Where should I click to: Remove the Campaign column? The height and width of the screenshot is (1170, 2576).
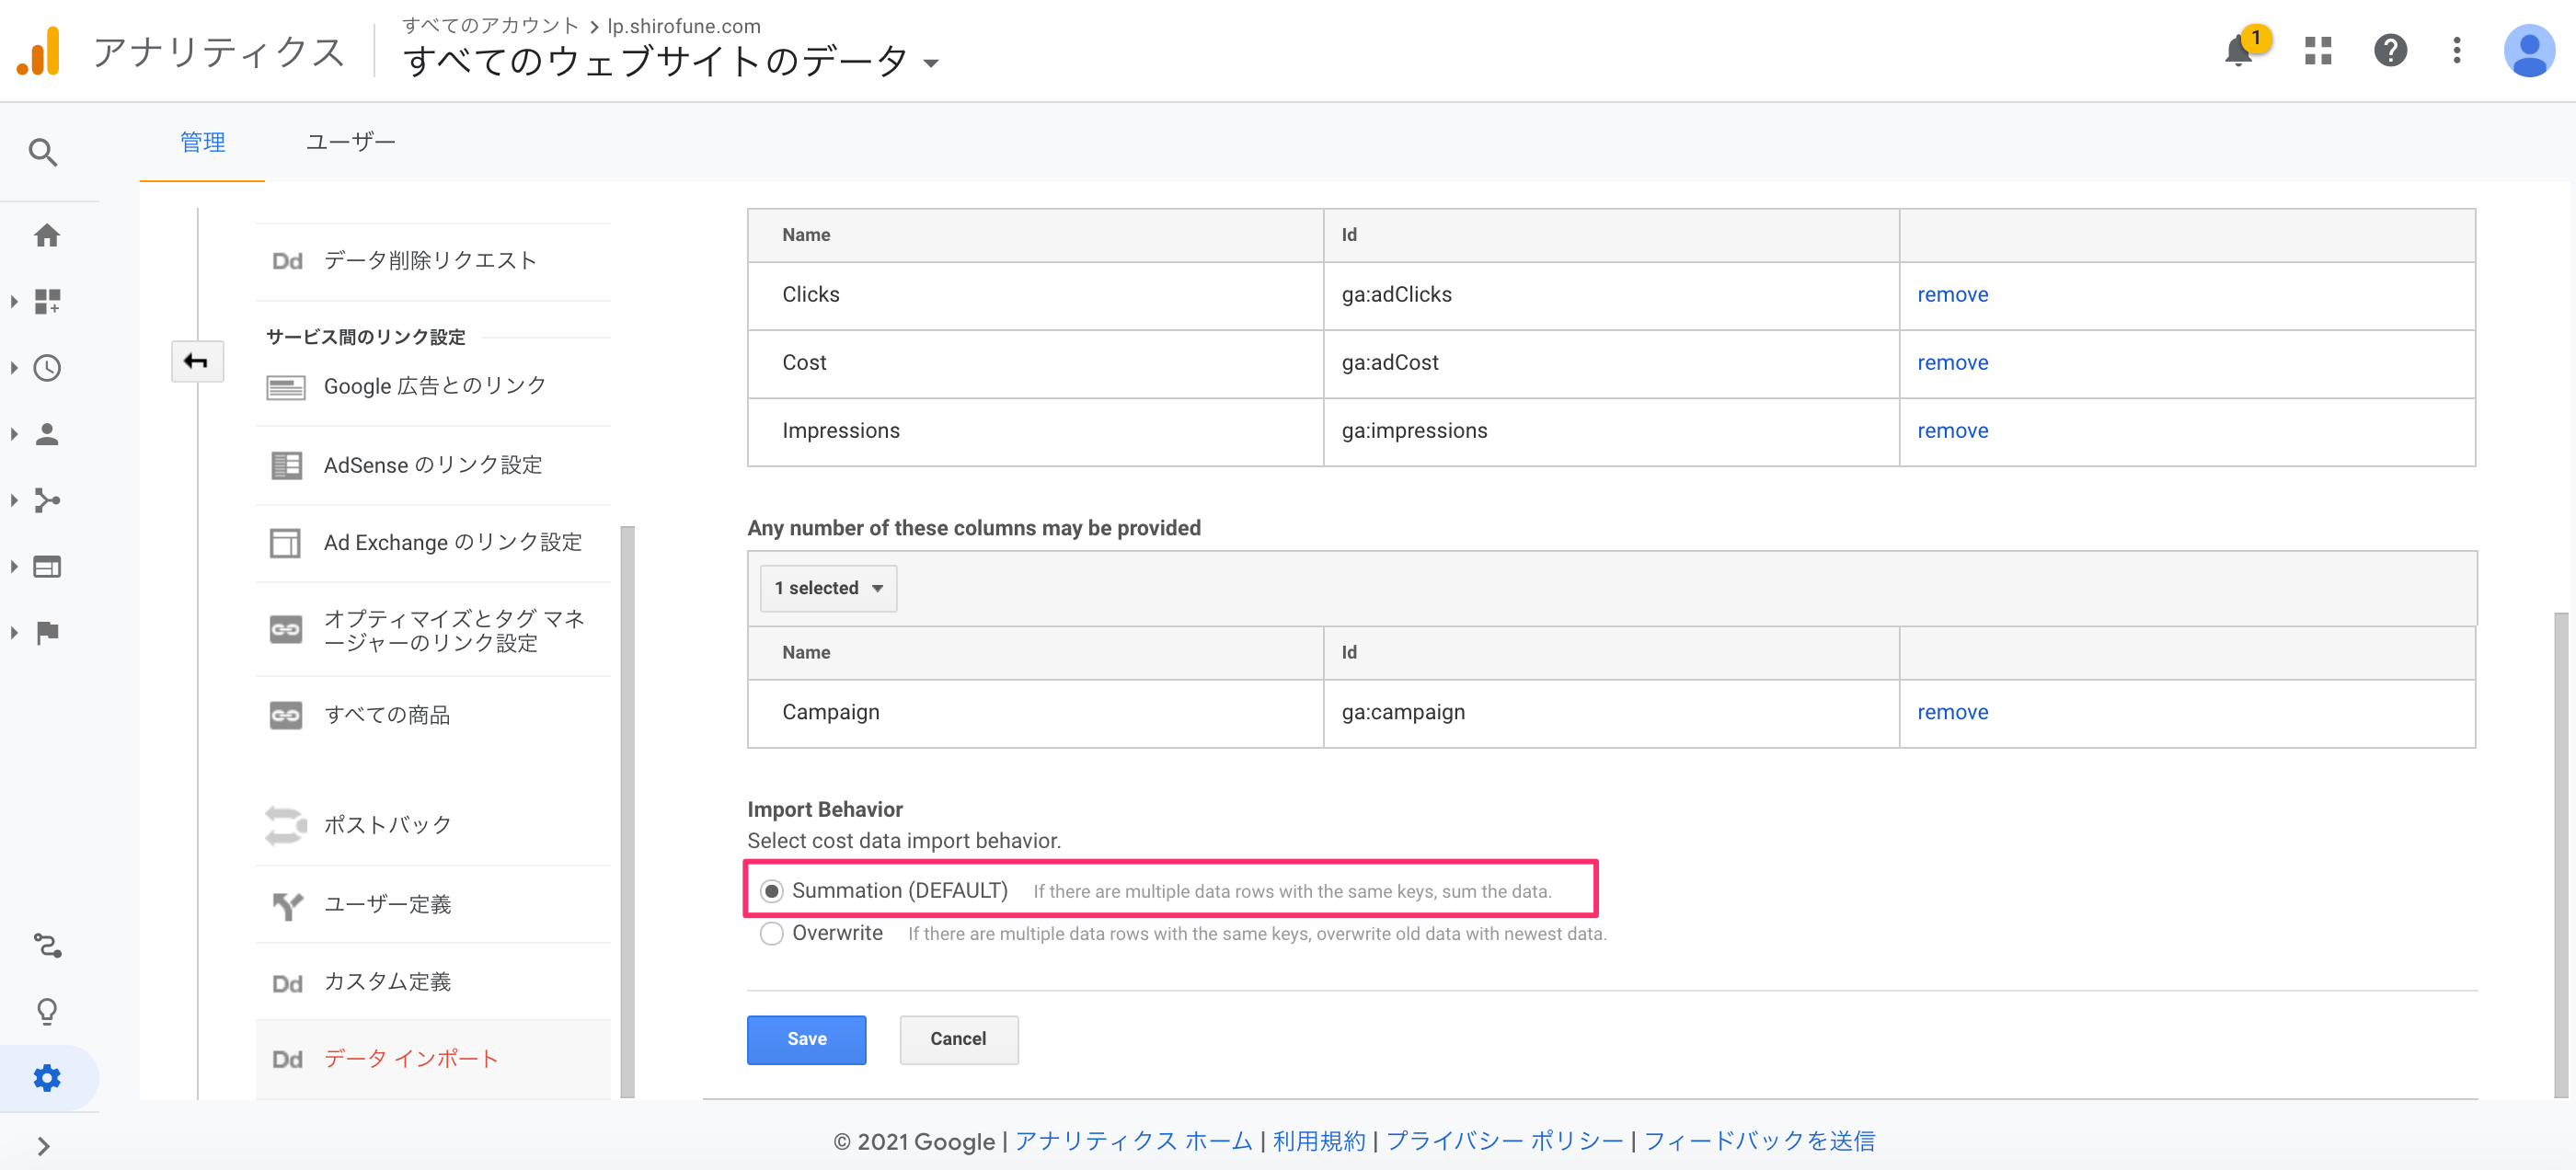click(x=1952, y=713)
